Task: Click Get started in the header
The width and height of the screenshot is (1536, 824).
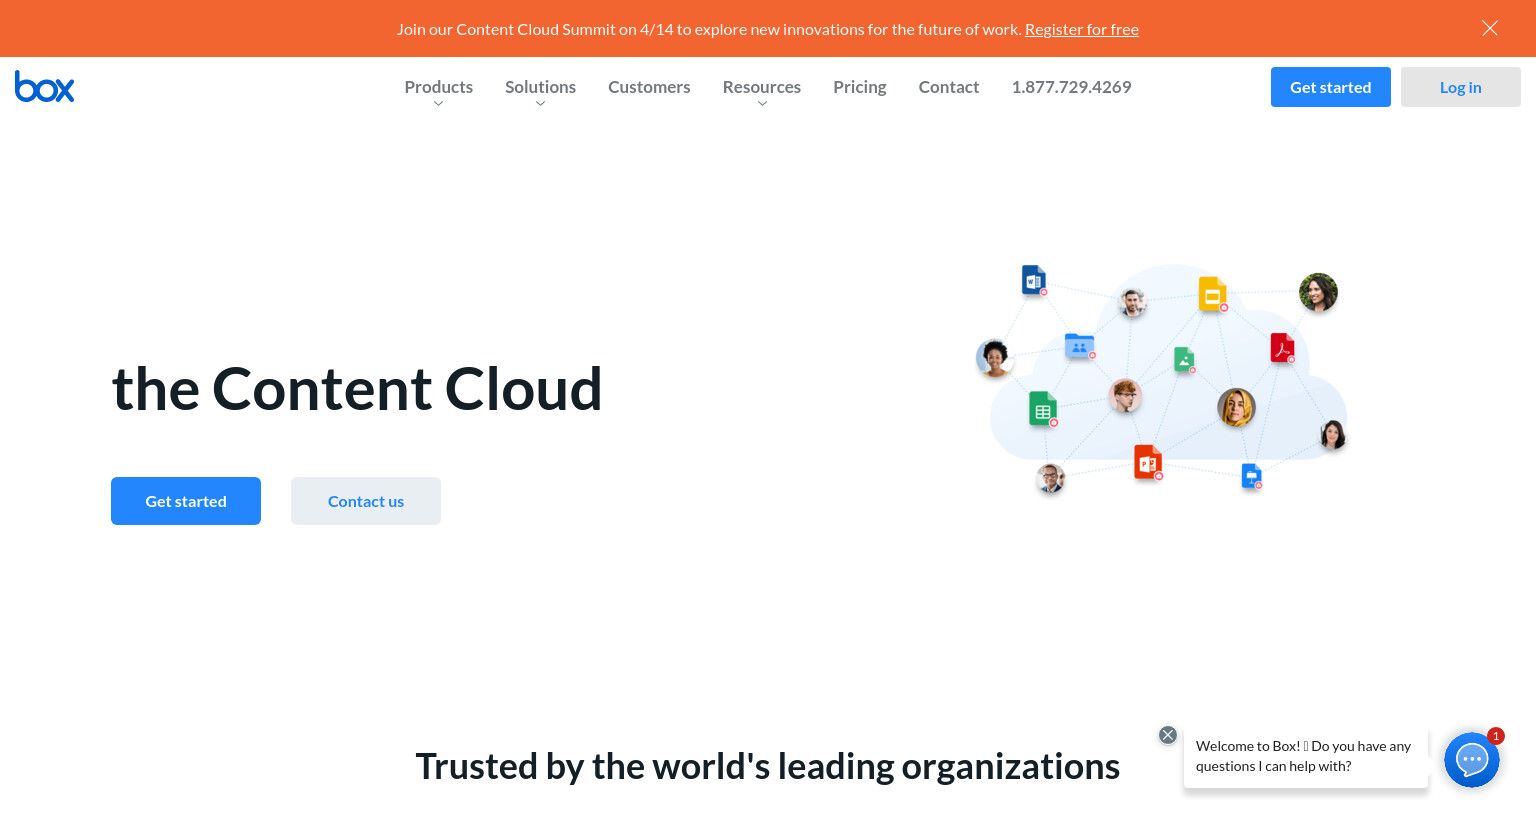Action: (1331, 87)
